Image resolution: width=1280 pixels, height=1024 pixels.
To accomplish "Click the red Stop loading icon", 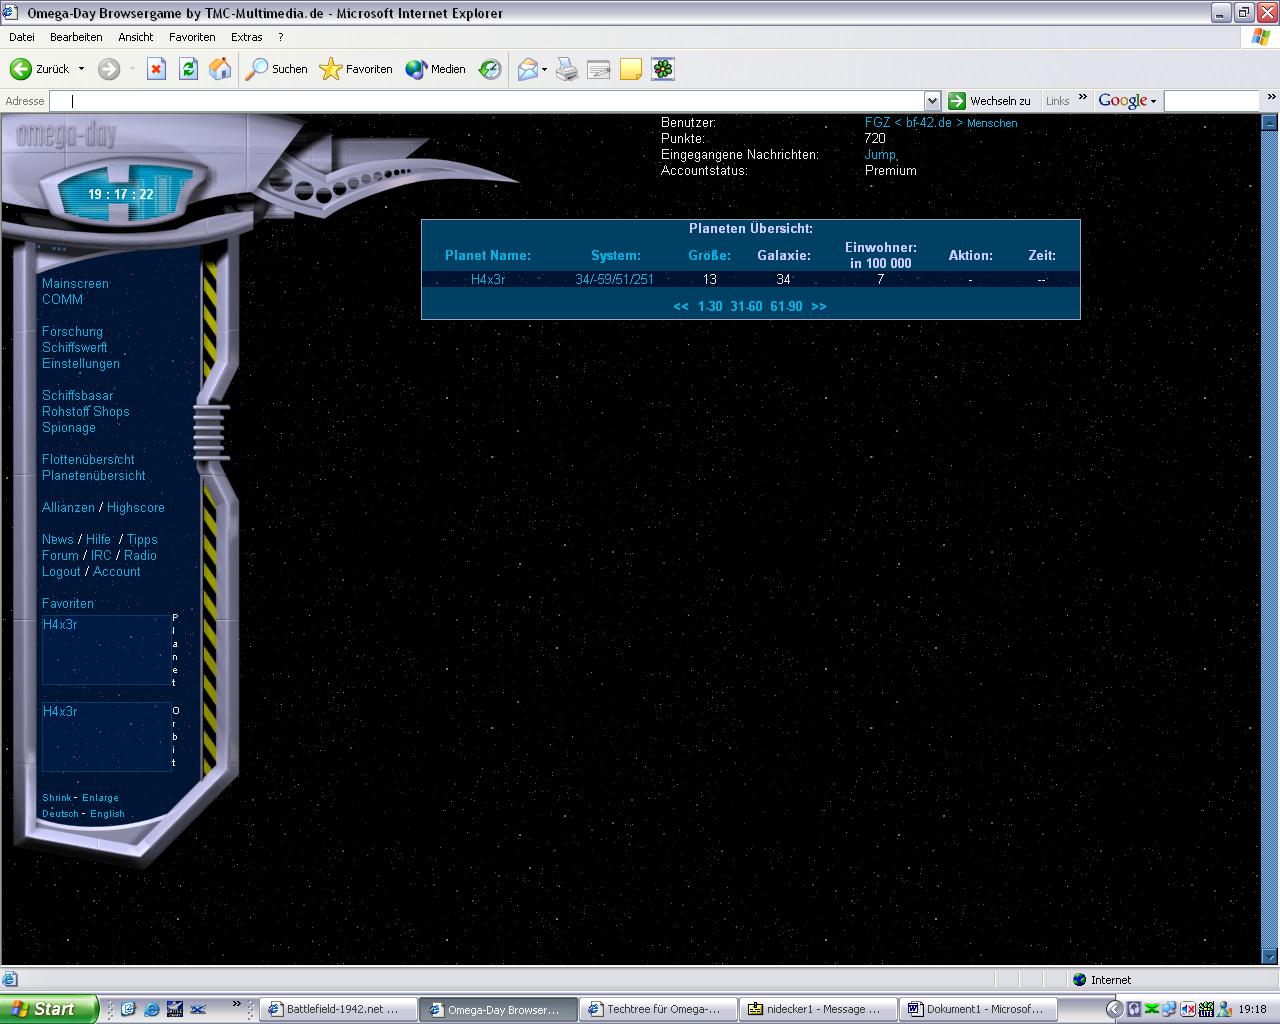I will pos(156,69).
